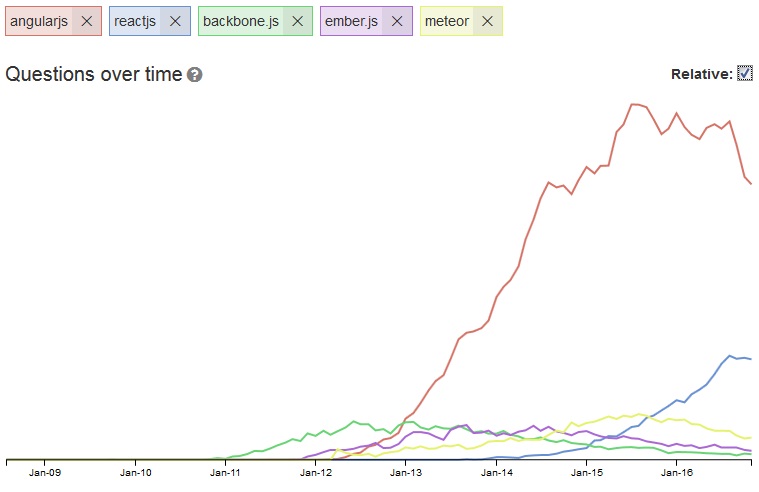Remove the angularjs tag with its X

(x=86, y=21)
